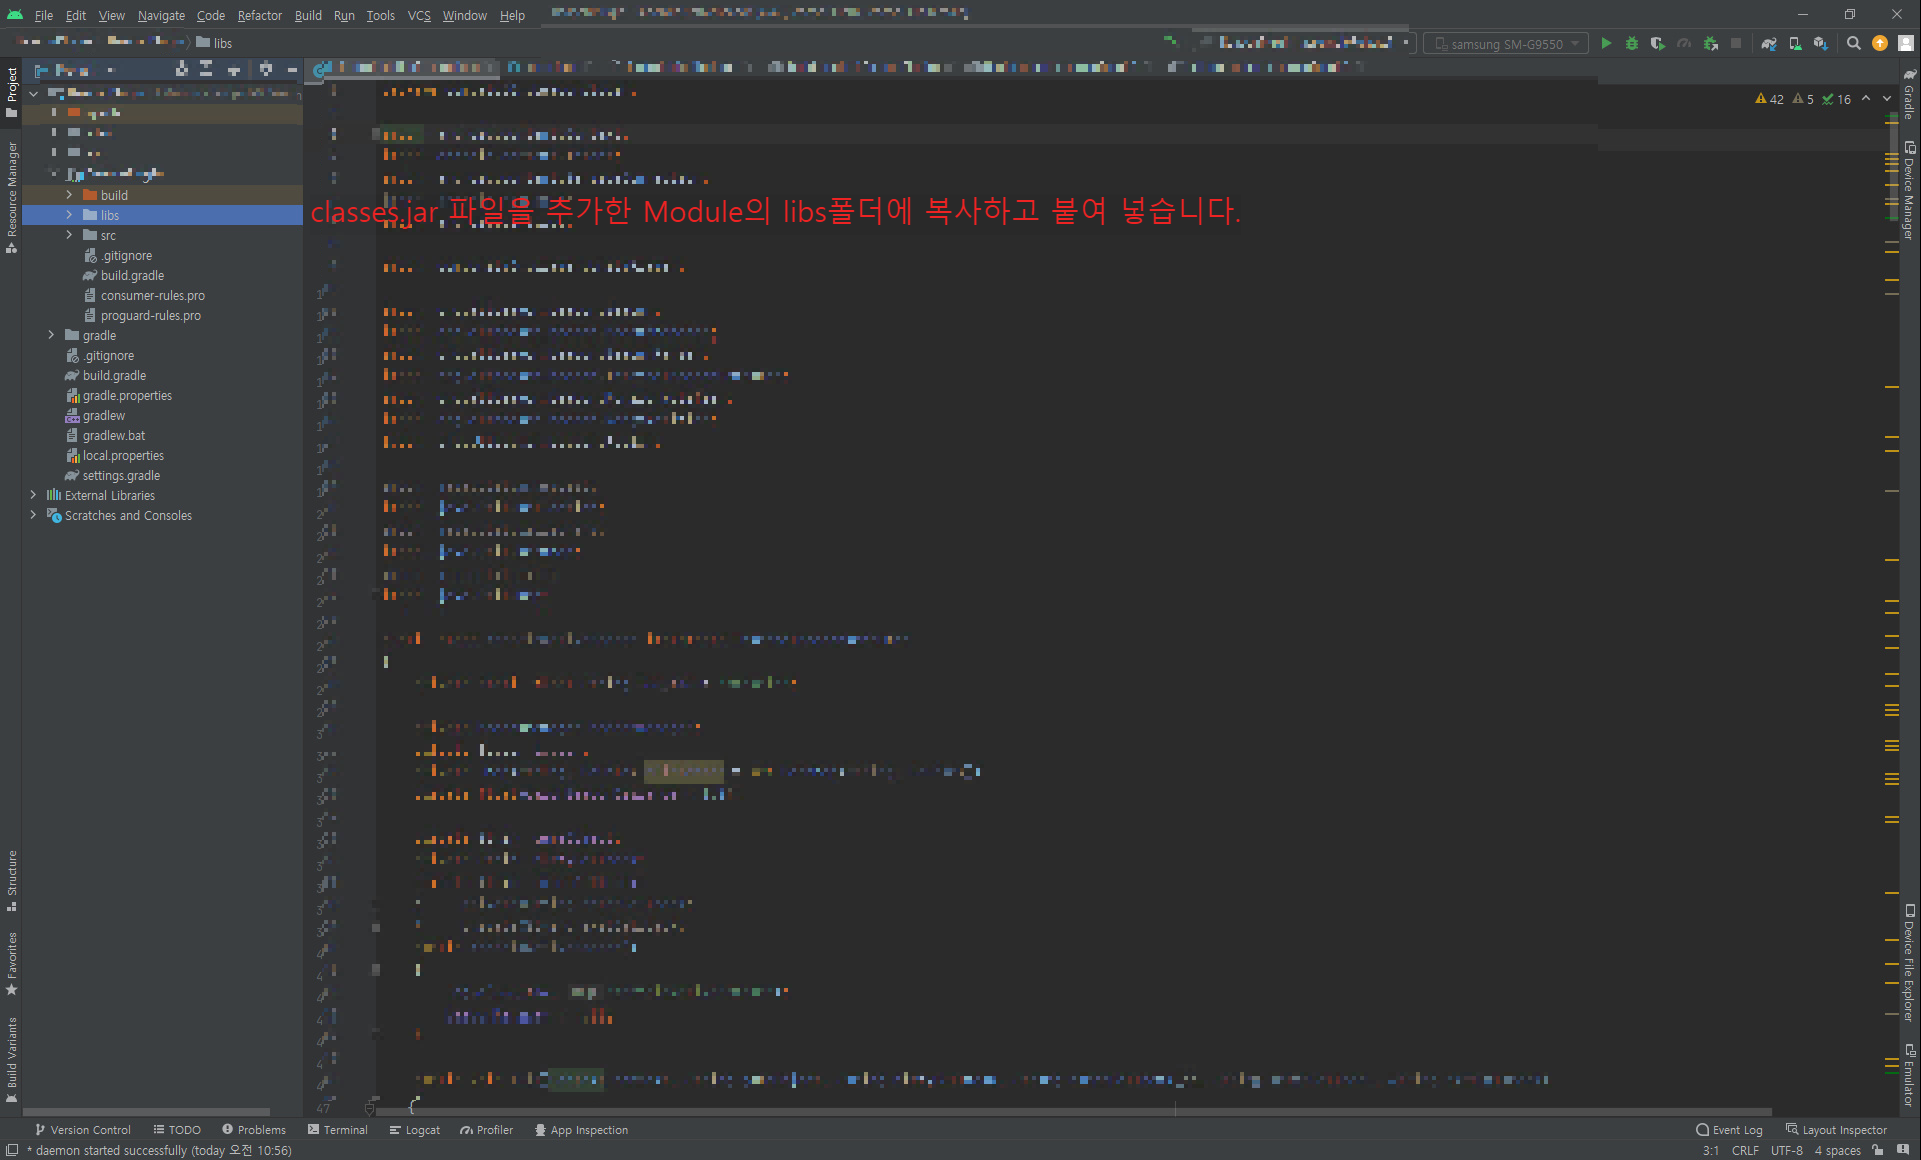Select the proguard-rules.pro file
The image size is (1921, 1160).
coord(150,315)
